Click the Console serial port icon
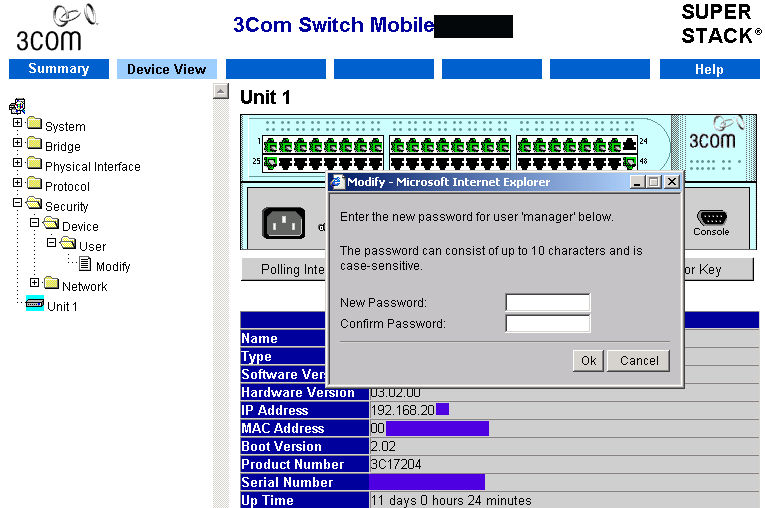765x508 pixels. tap(712, 217)
